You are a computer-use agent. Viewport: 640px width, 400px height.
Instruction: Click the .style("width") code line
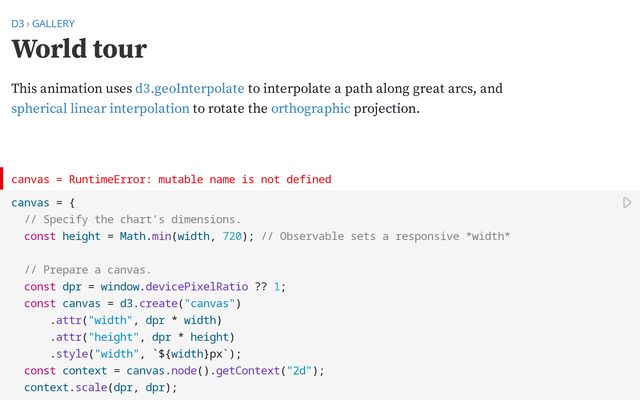(146, 354)
